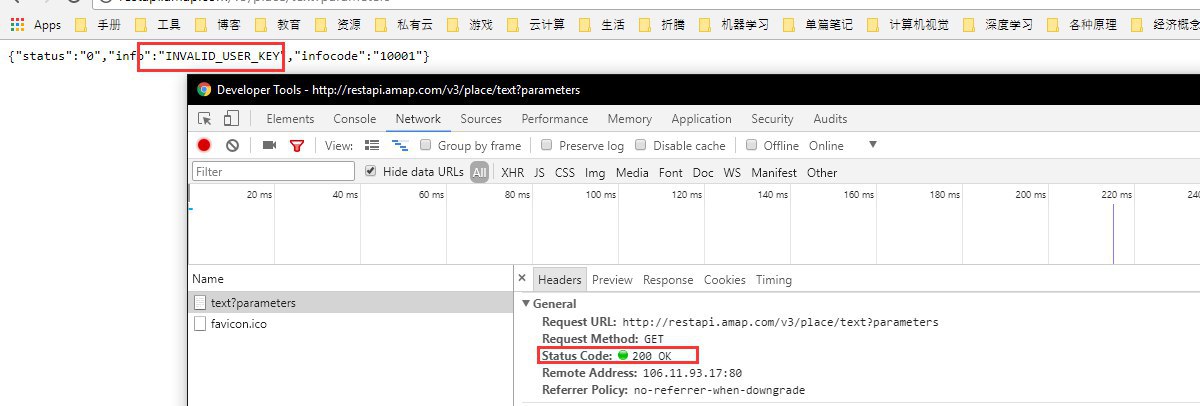This screenshot has height=406, width=1200.
Task: Toggle the waterfall overview icon
Action: click(x=400, y=145)
